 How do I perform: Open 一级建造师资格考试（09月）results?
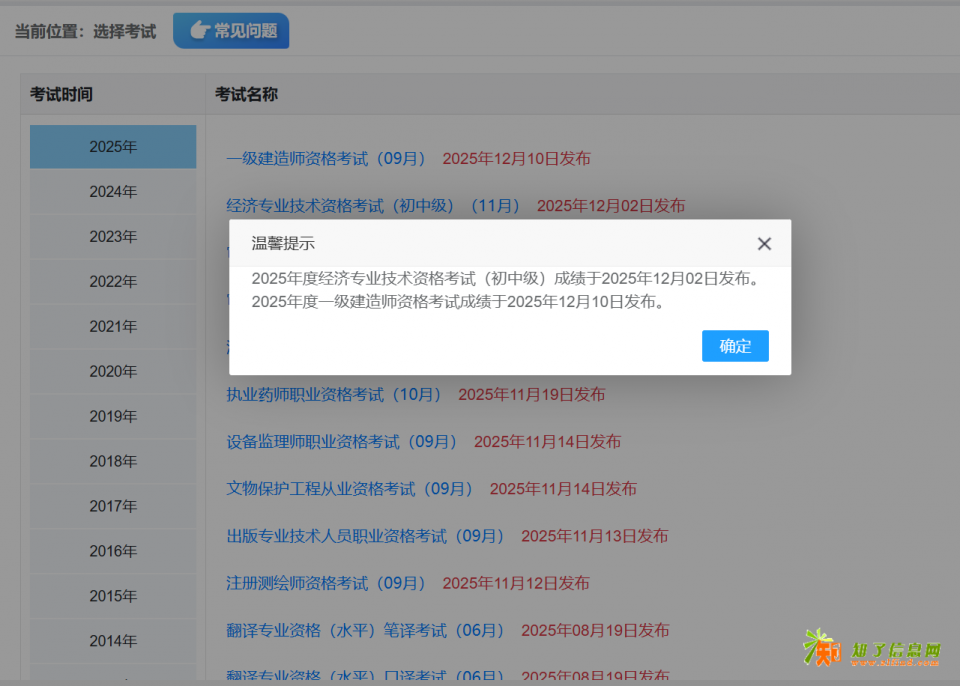coord(327,158)
